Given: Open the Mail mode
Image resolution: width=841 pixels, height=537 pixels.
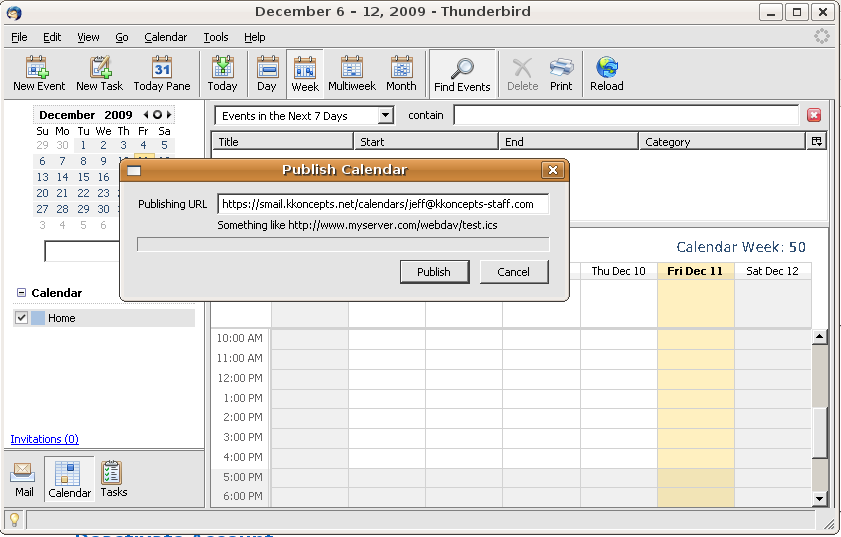Looking at the screenshot, I should coord(24,479).
